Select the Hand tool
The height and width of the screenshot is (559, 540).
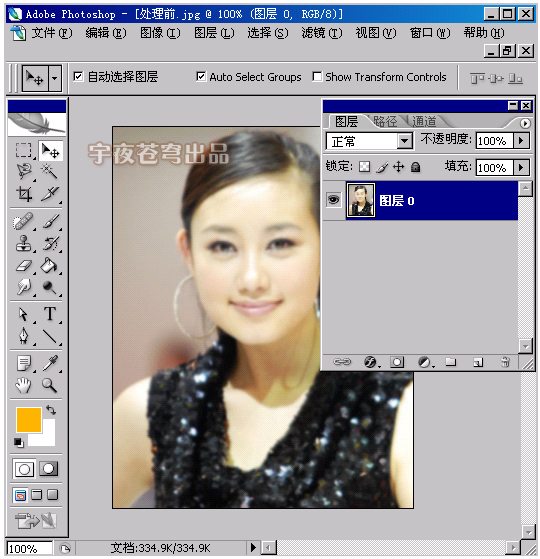click(x=24, y=386)
